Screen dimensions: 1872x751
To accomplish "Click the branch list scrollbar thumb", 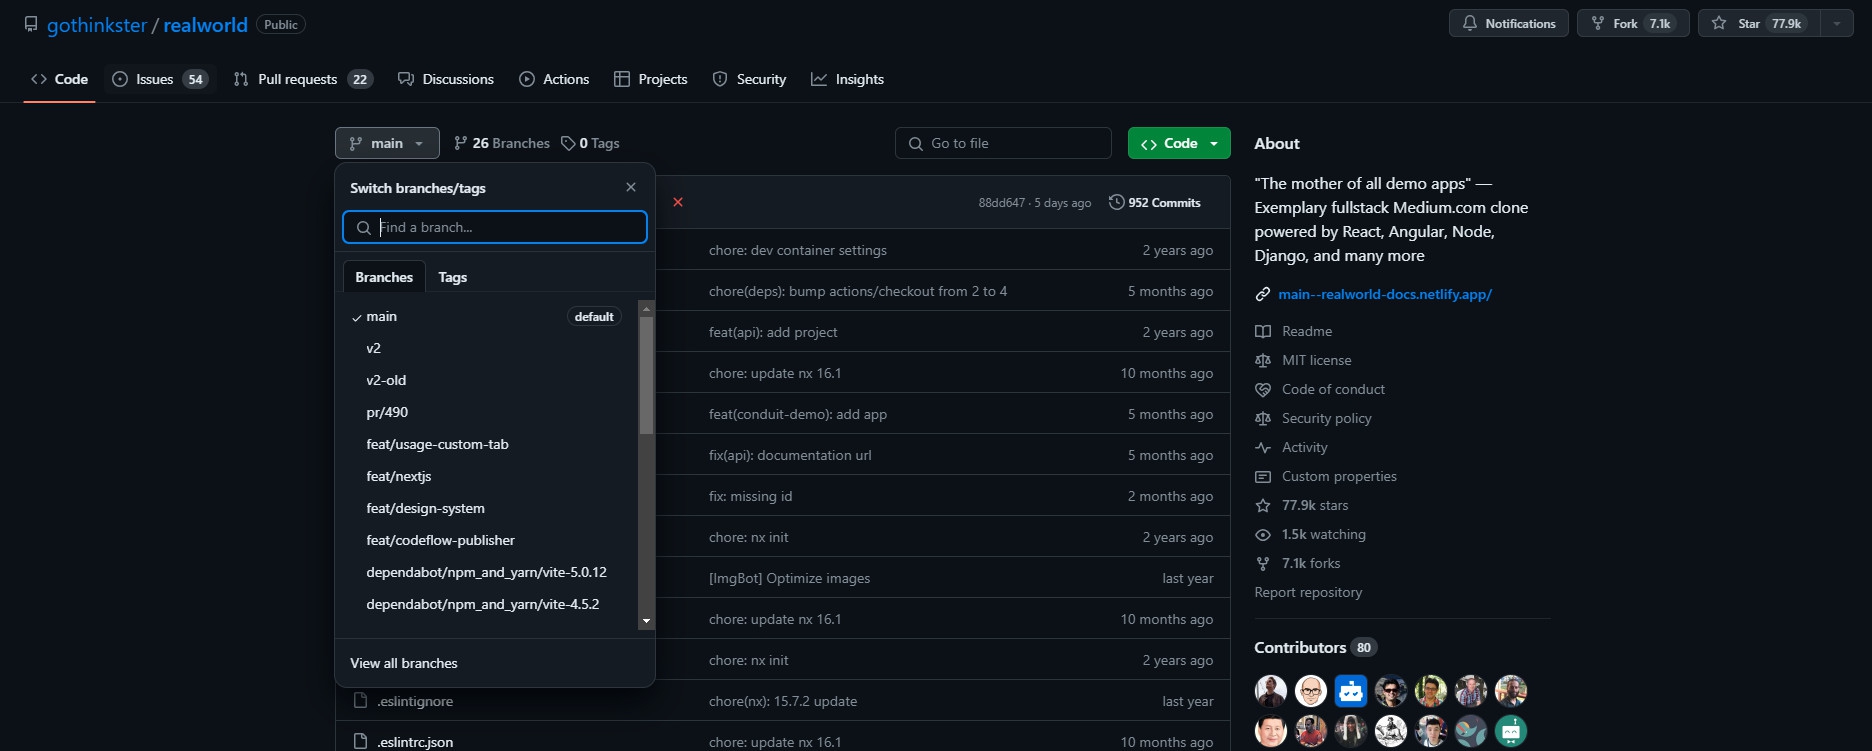I will pyautogui.click(x=646, y=375).
